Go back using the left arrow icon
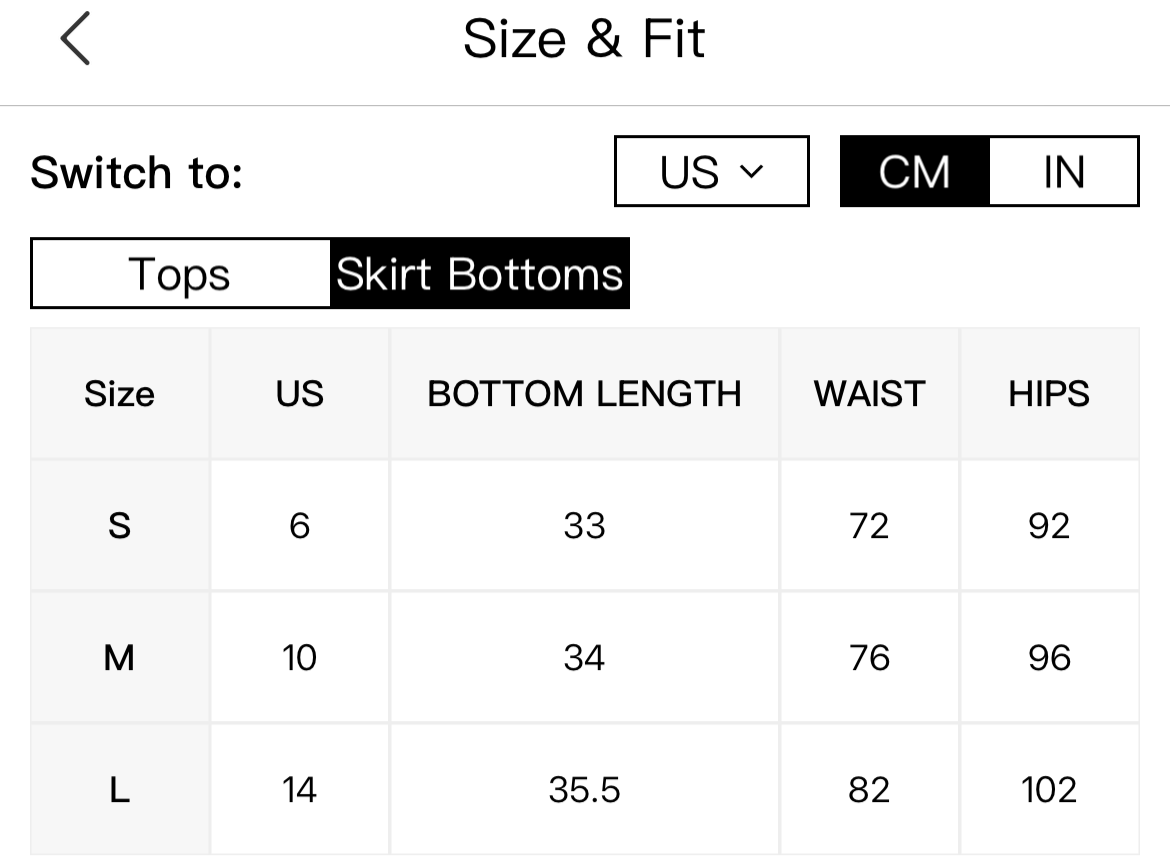1170x859 pixels. (75, 38)
